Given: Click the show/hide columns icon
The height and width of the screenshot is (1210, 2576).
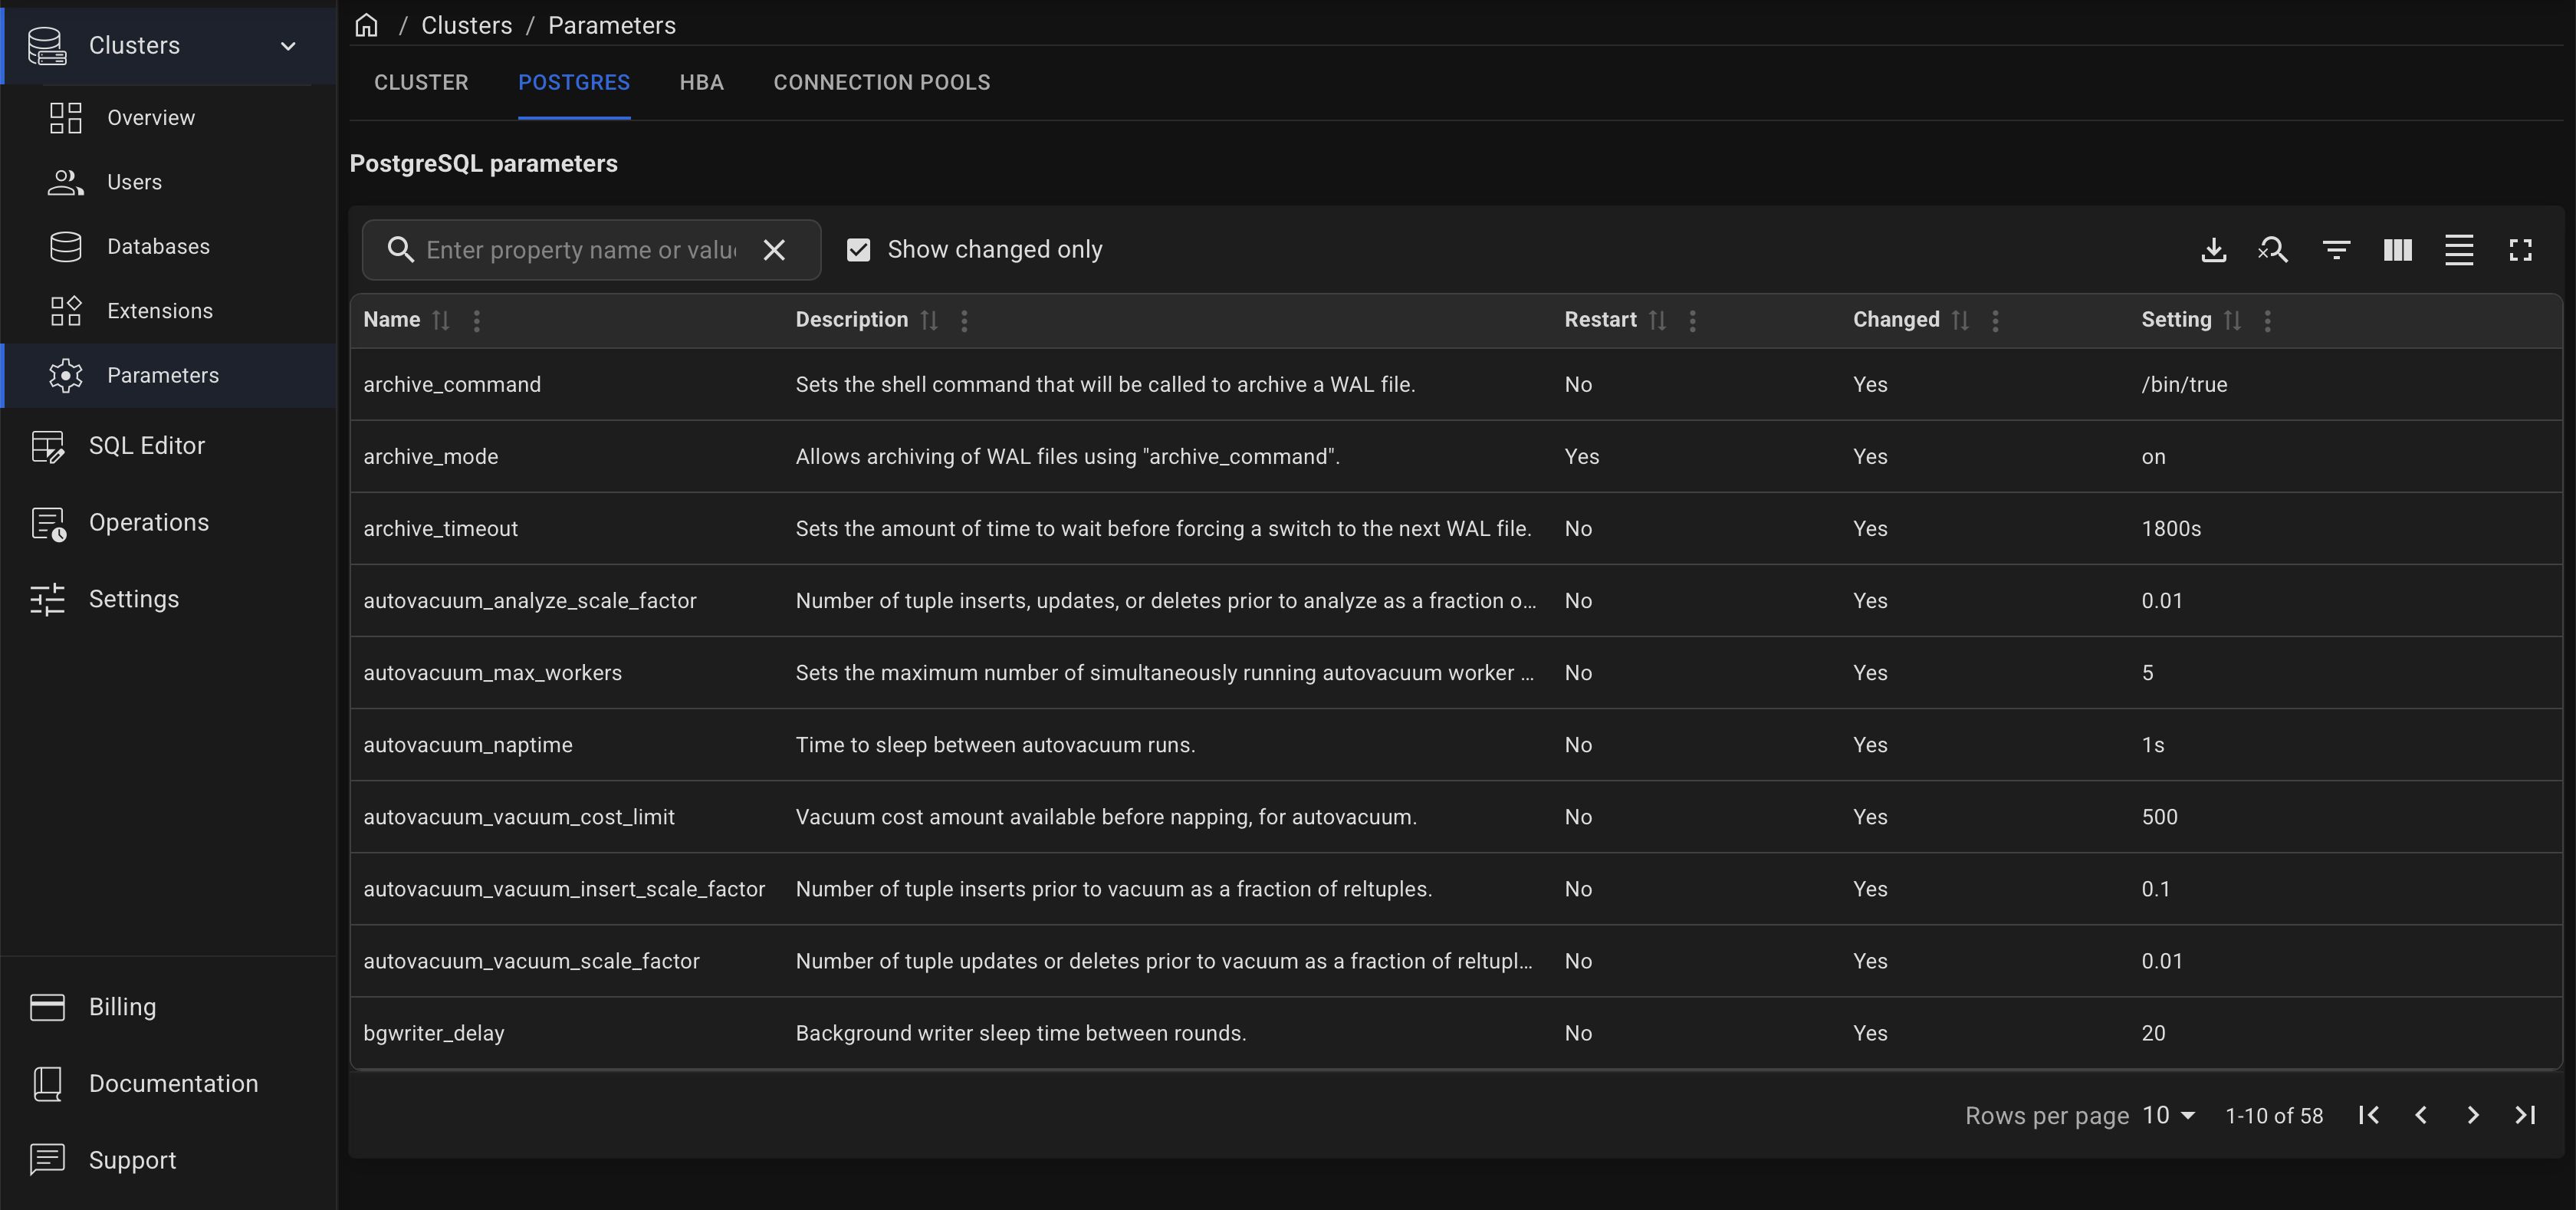Looking at the screenshot, I should [2397, 250].
